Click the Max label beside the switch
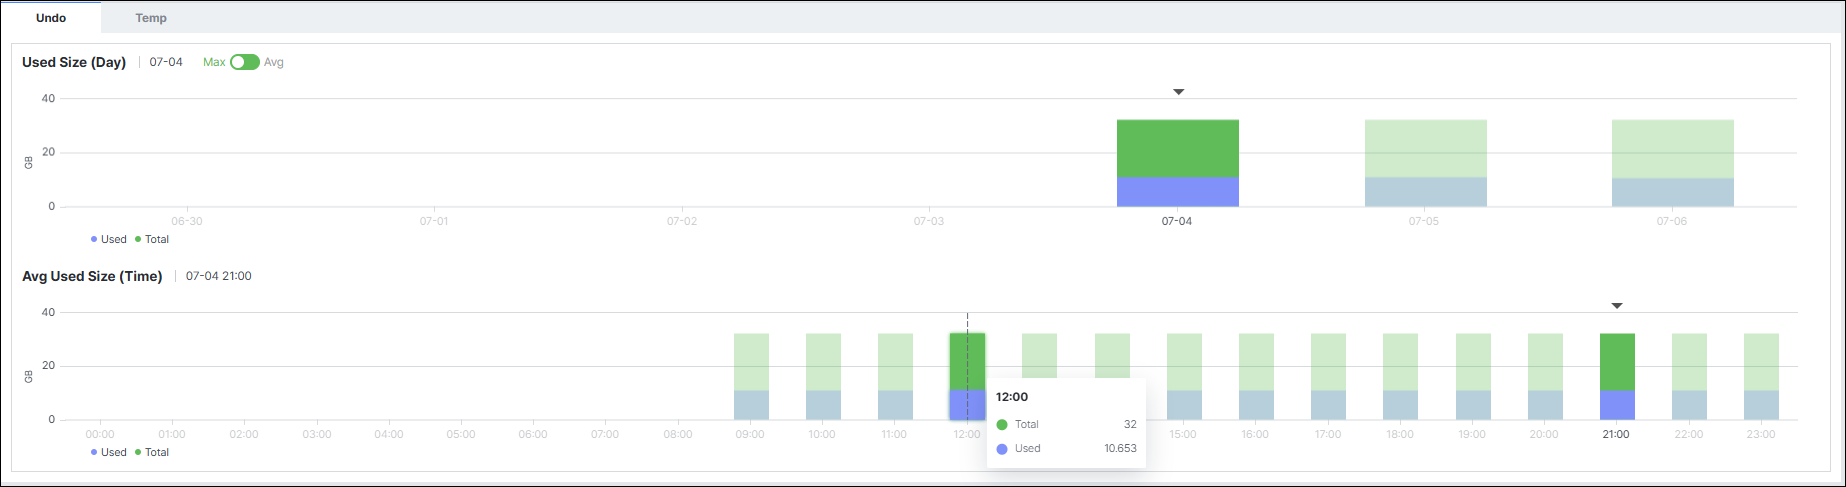This screenshot has height=487, width=1846. [x=214, y=62]
